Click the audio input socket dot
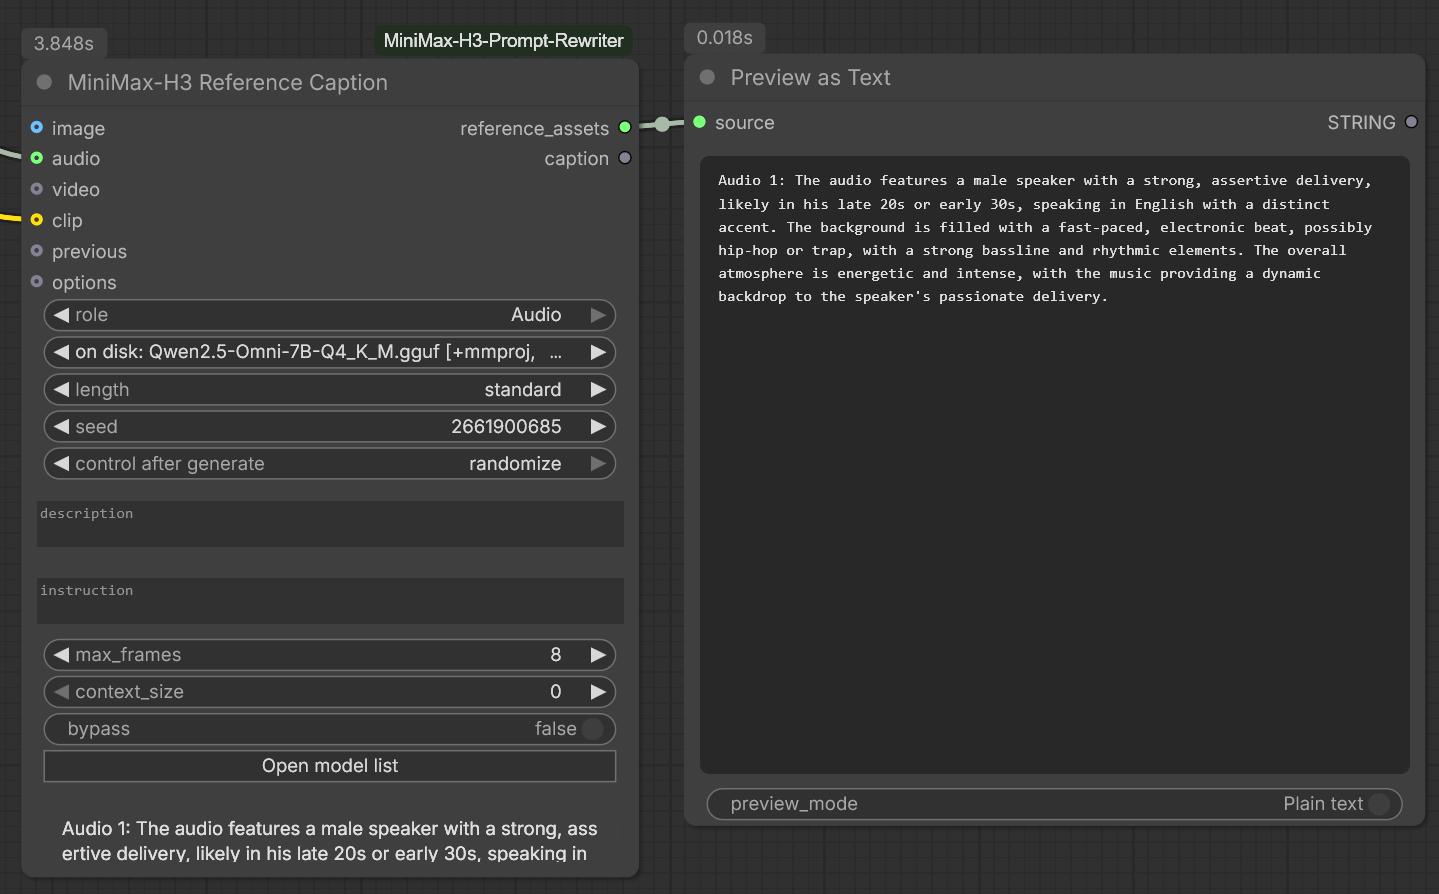This screenshot has width=1439, height=894. pos(37,158)
